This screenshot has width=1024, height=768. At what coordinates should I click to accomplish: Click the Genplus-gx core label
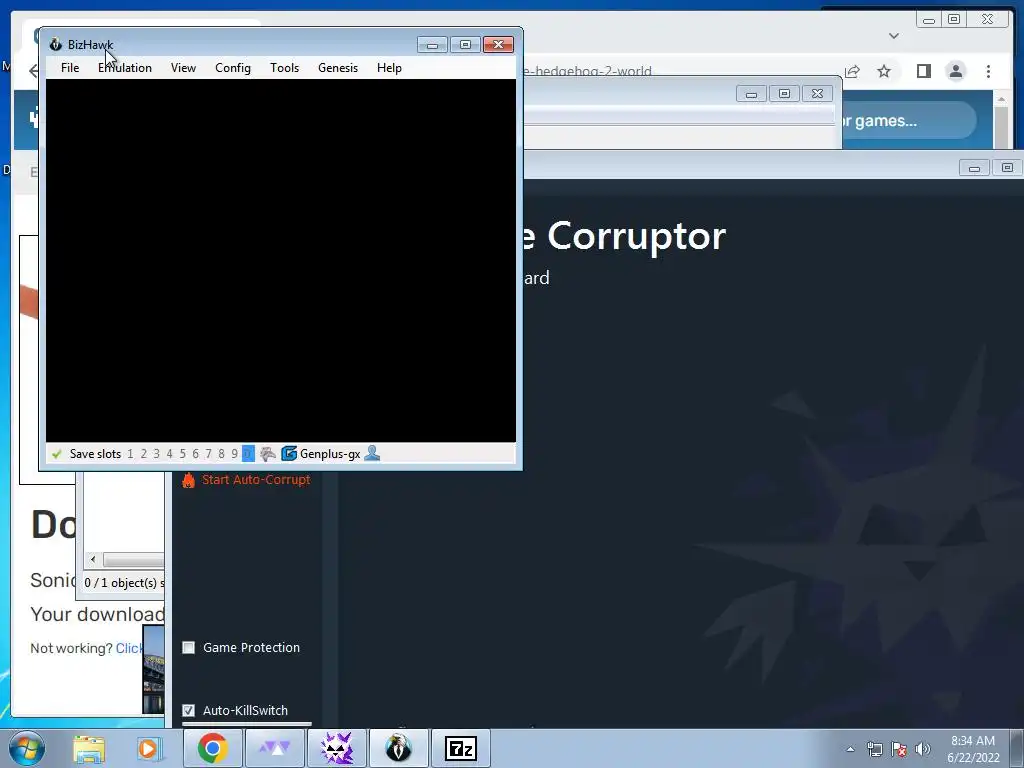tap(330, 454)
